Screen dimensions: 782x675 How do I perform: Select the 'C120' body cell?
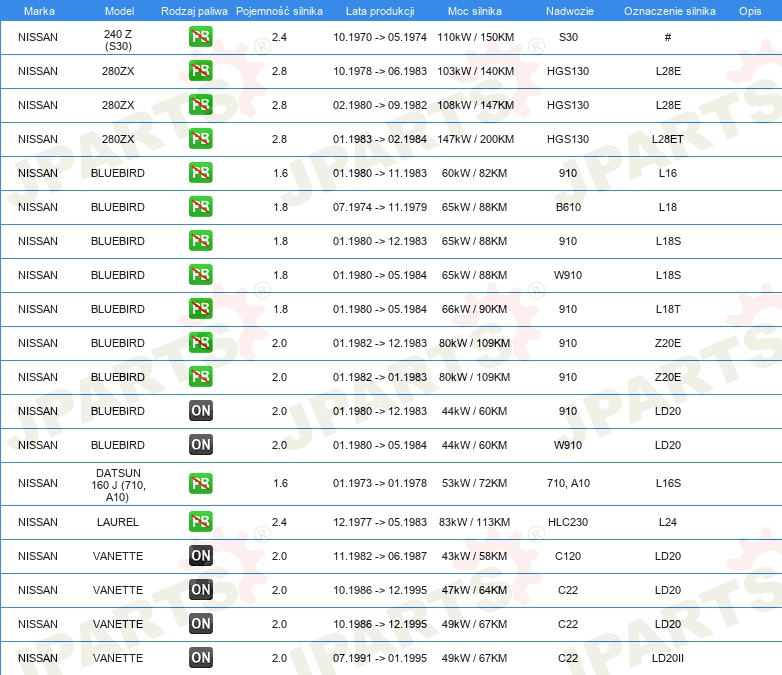coord(568,556)
